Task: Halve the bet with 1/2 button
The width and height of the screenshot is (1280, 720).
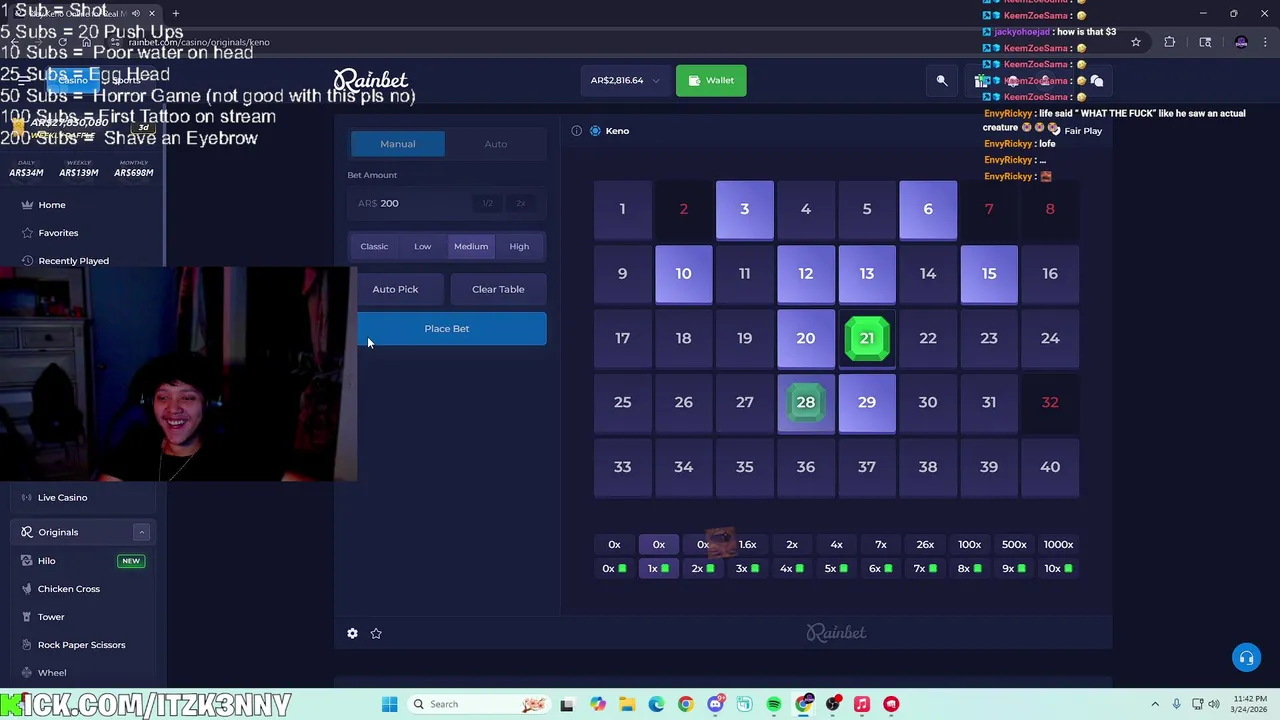Action: [x=487, y=203]
